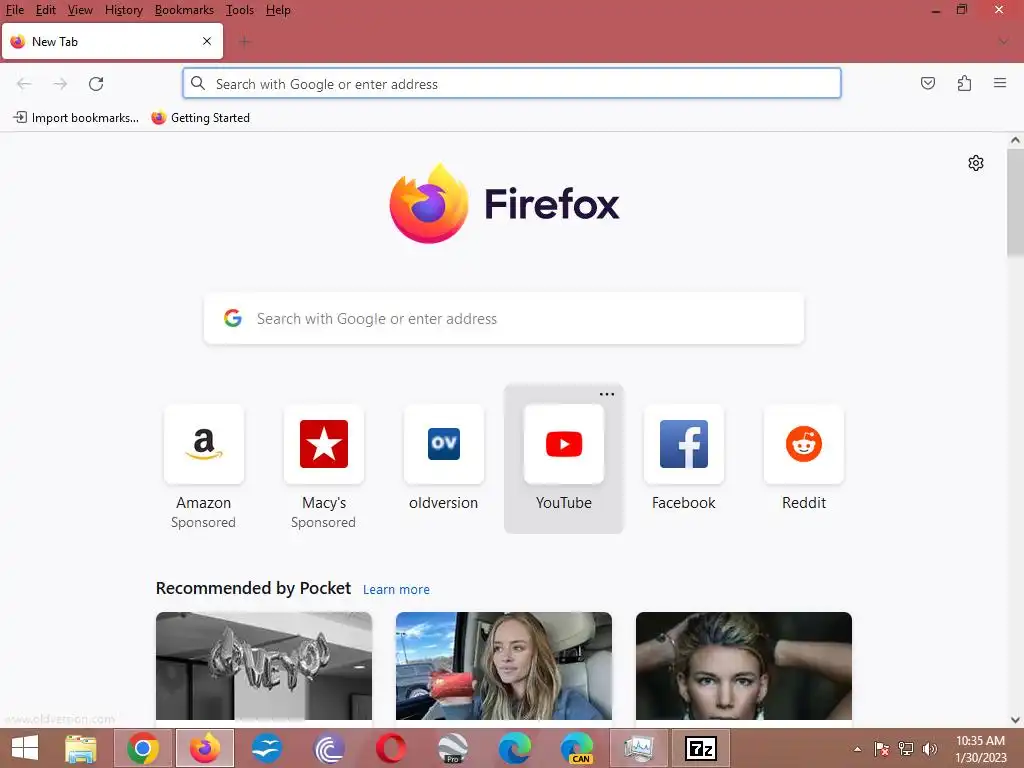Open the Save to Pocket button

click(x=928, y=83)
